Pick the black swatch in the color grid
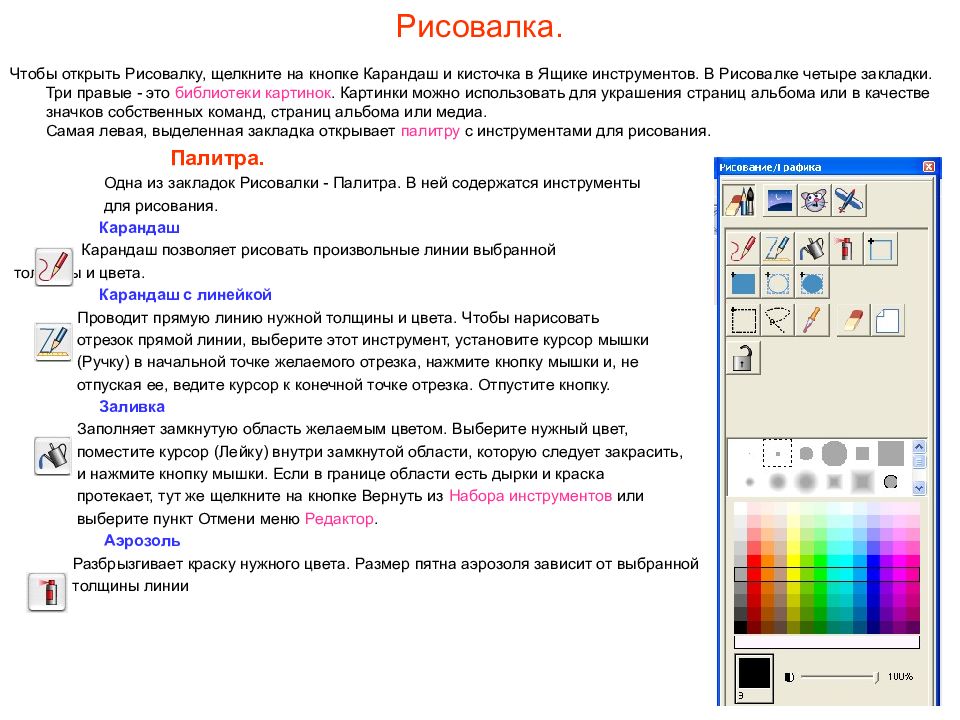The image size is (960, 720). click(741, 627)
